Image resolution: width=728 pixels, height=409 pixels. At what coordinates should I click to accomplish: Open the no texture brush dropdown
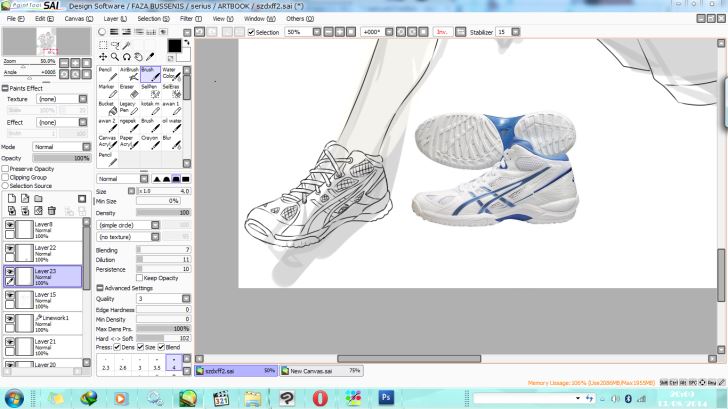[x=155, y=237]
